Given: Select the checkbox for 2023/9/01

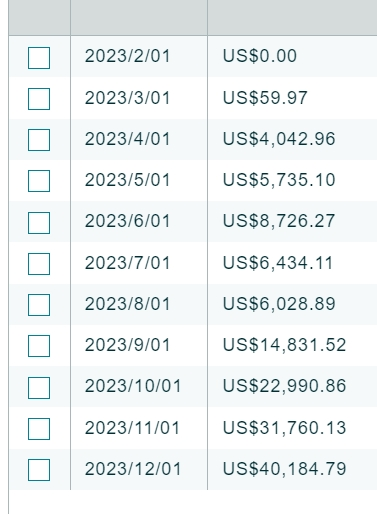Looking at the screenshot, I should 39,346.
